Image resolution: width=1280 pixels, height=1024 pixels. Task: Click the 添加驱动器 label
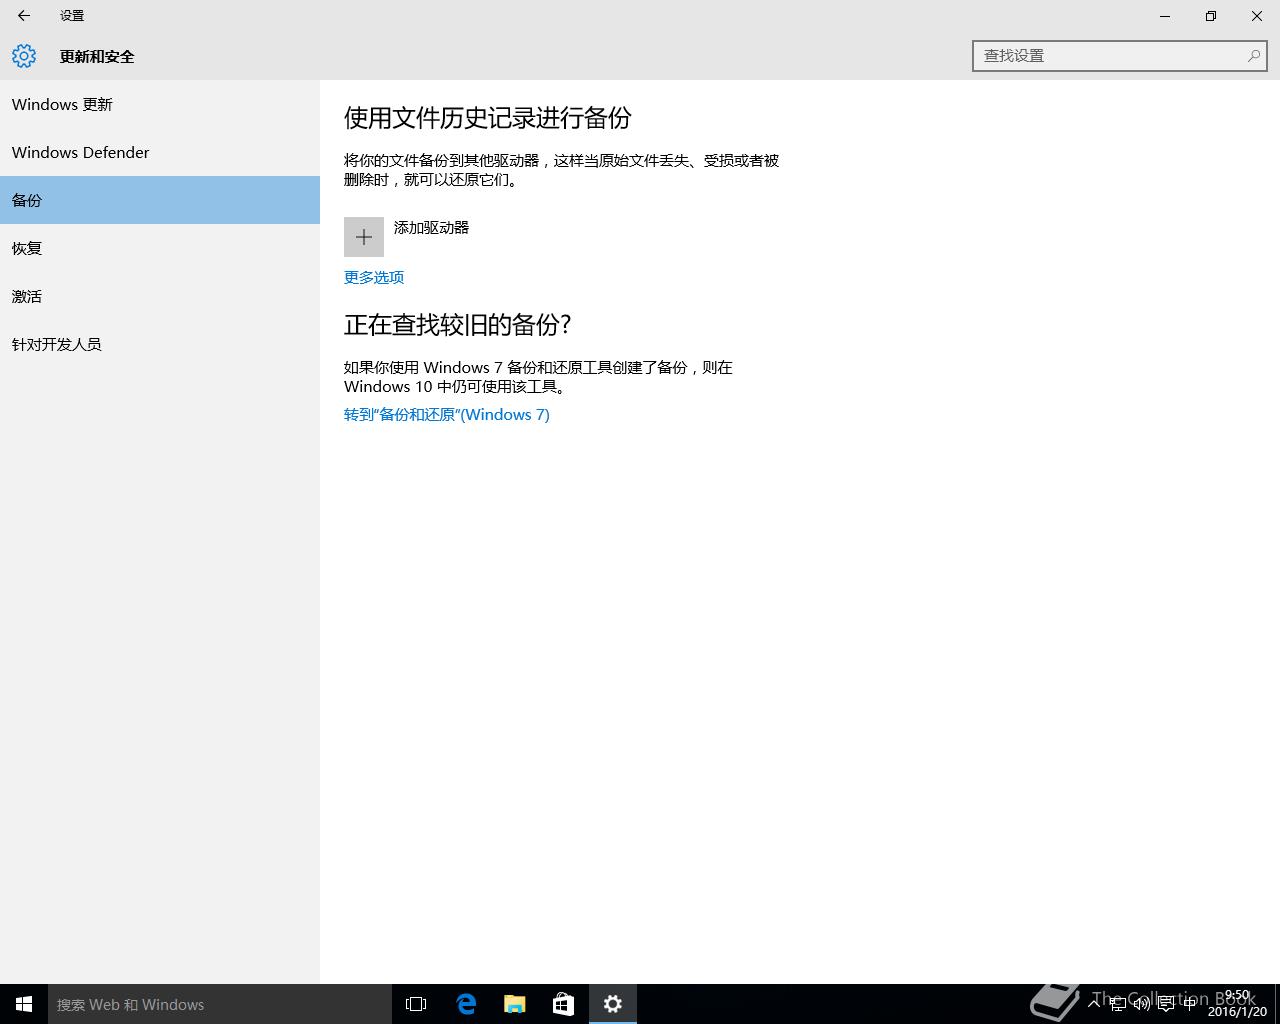coord(431,227)
